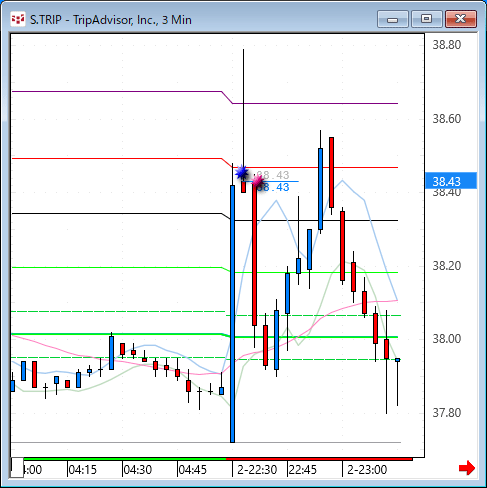Click the 38.20 price axis label
The width and height of the screenshot is (487, 488).
[447, 266]
